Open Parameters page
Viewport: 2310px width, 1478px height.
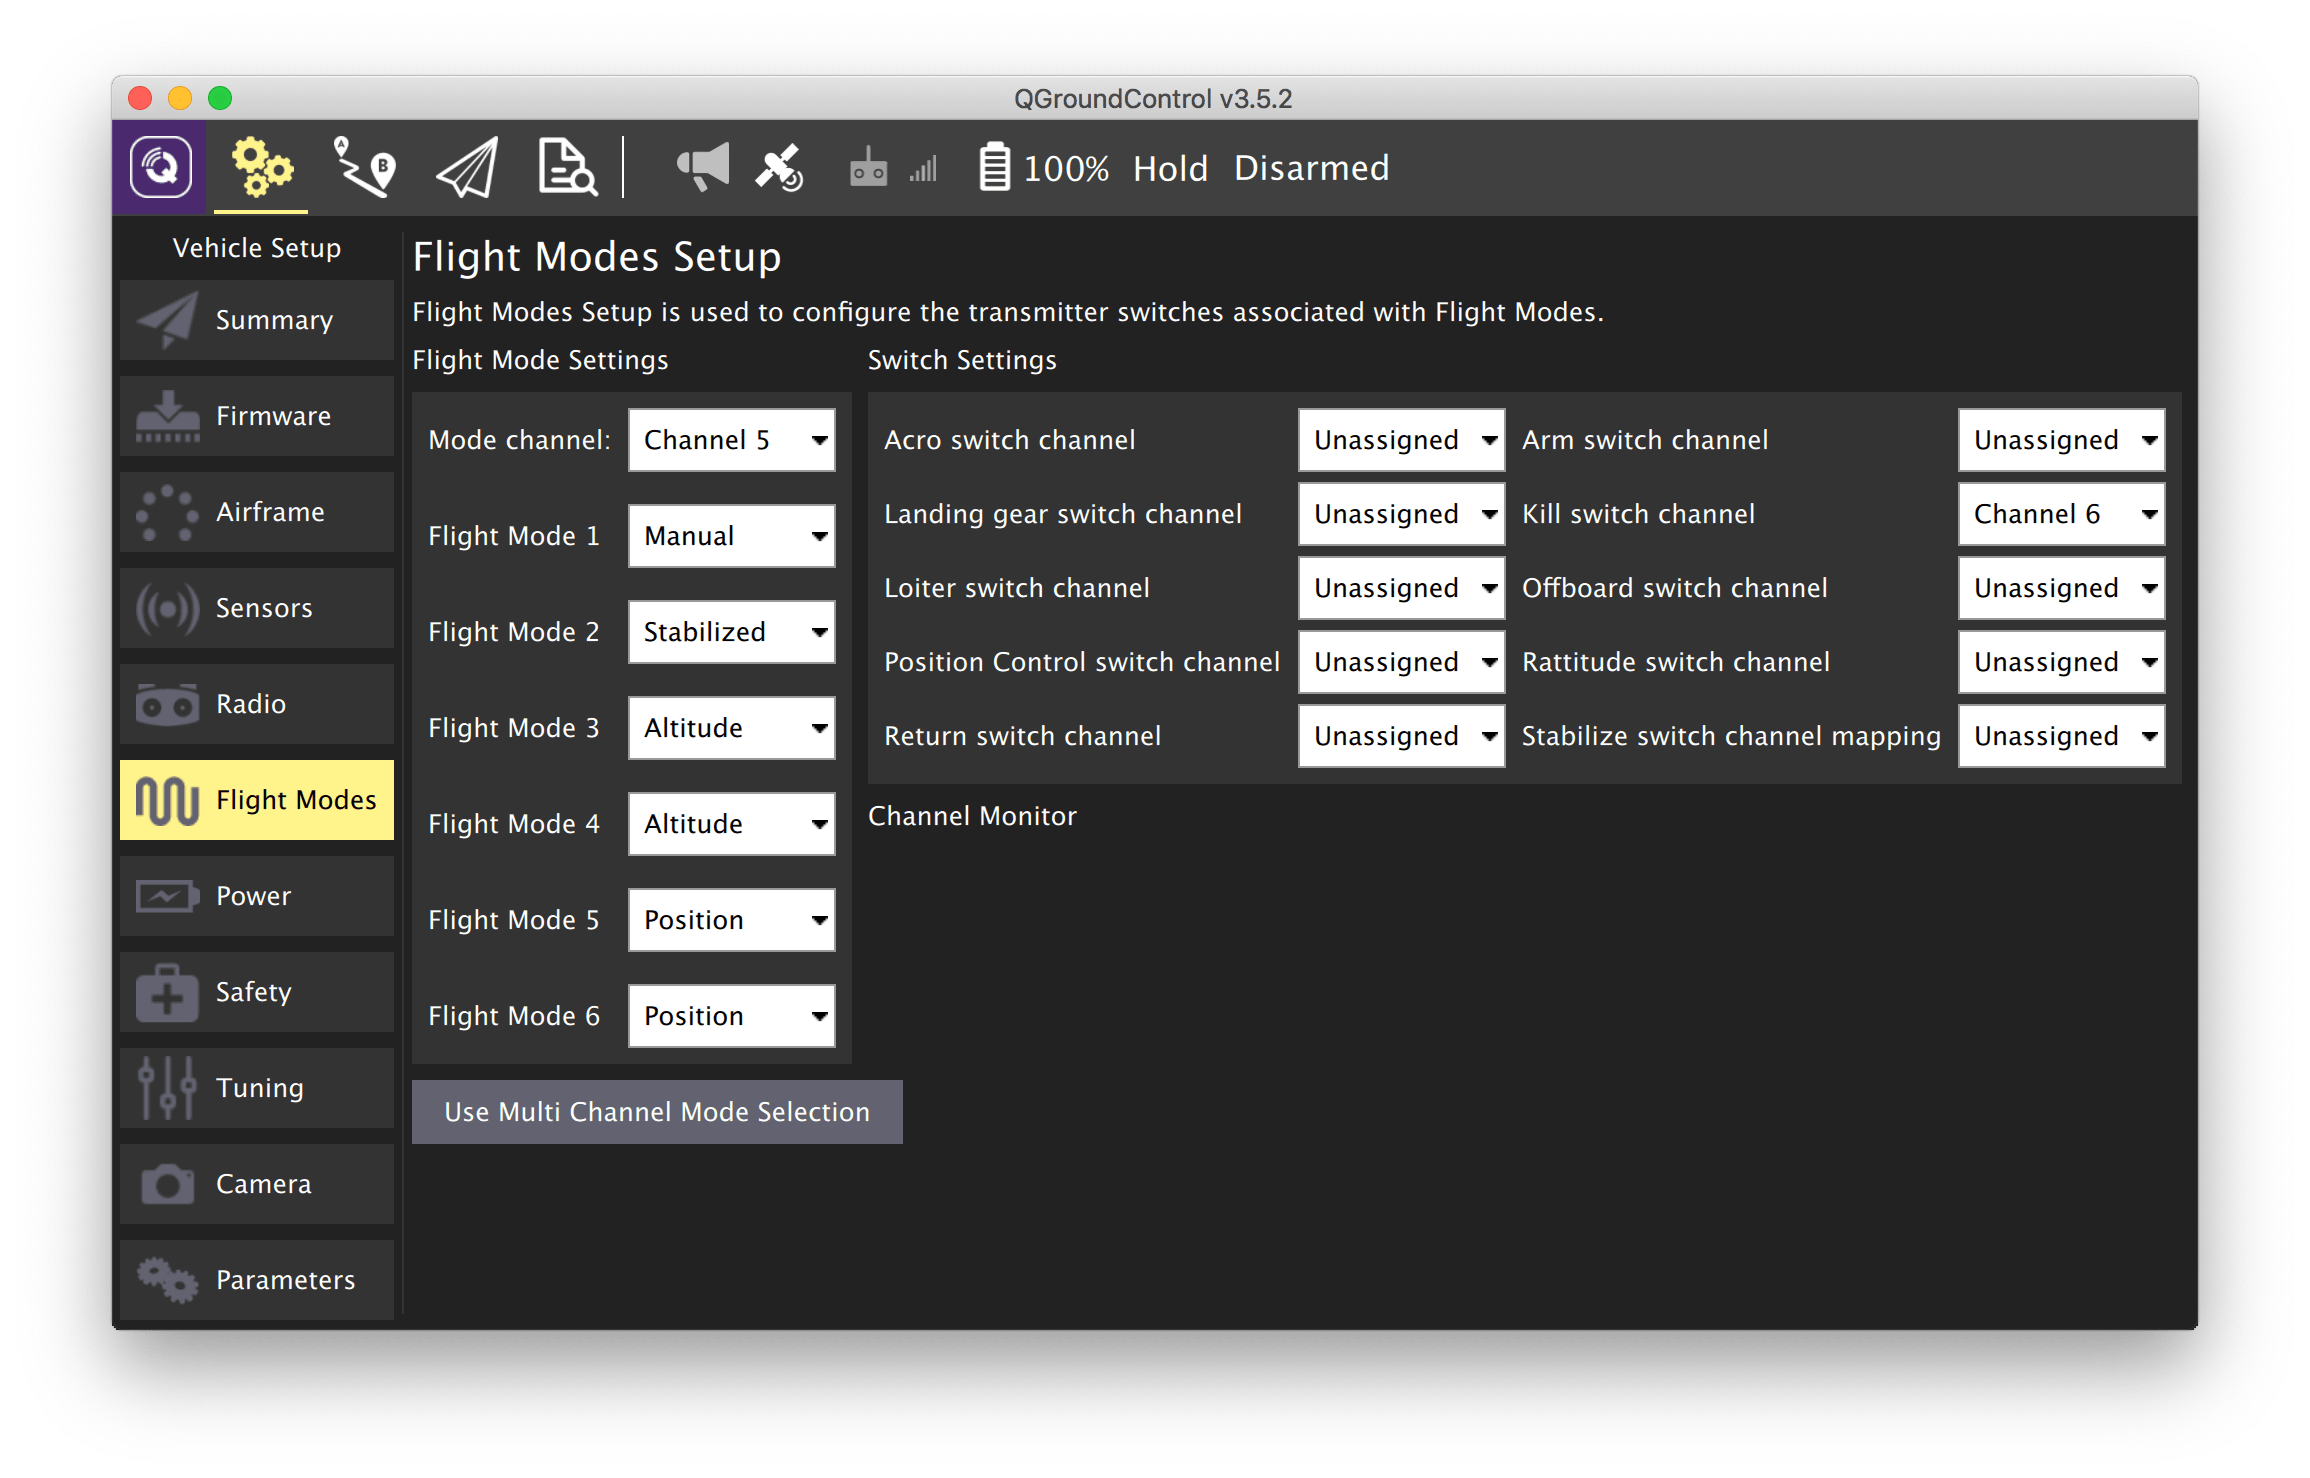coord(257,1280)
